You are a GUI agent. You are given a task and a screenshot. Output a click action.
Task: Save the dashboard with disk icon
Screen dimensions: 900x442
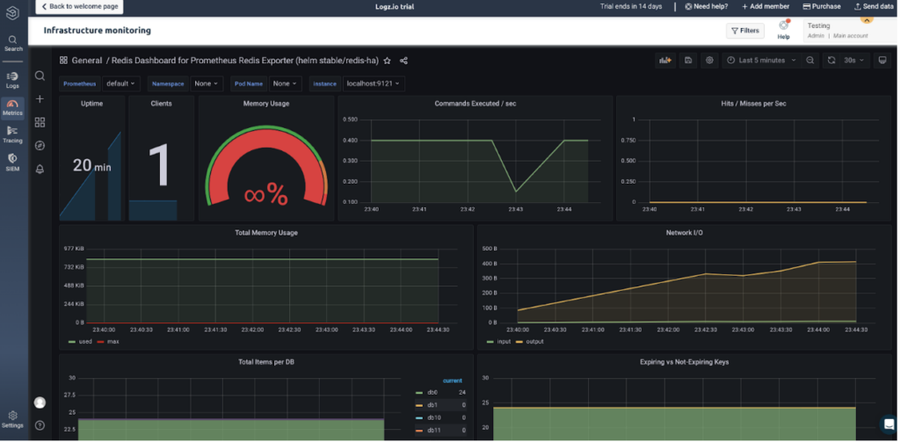click(x=688, y=60)
